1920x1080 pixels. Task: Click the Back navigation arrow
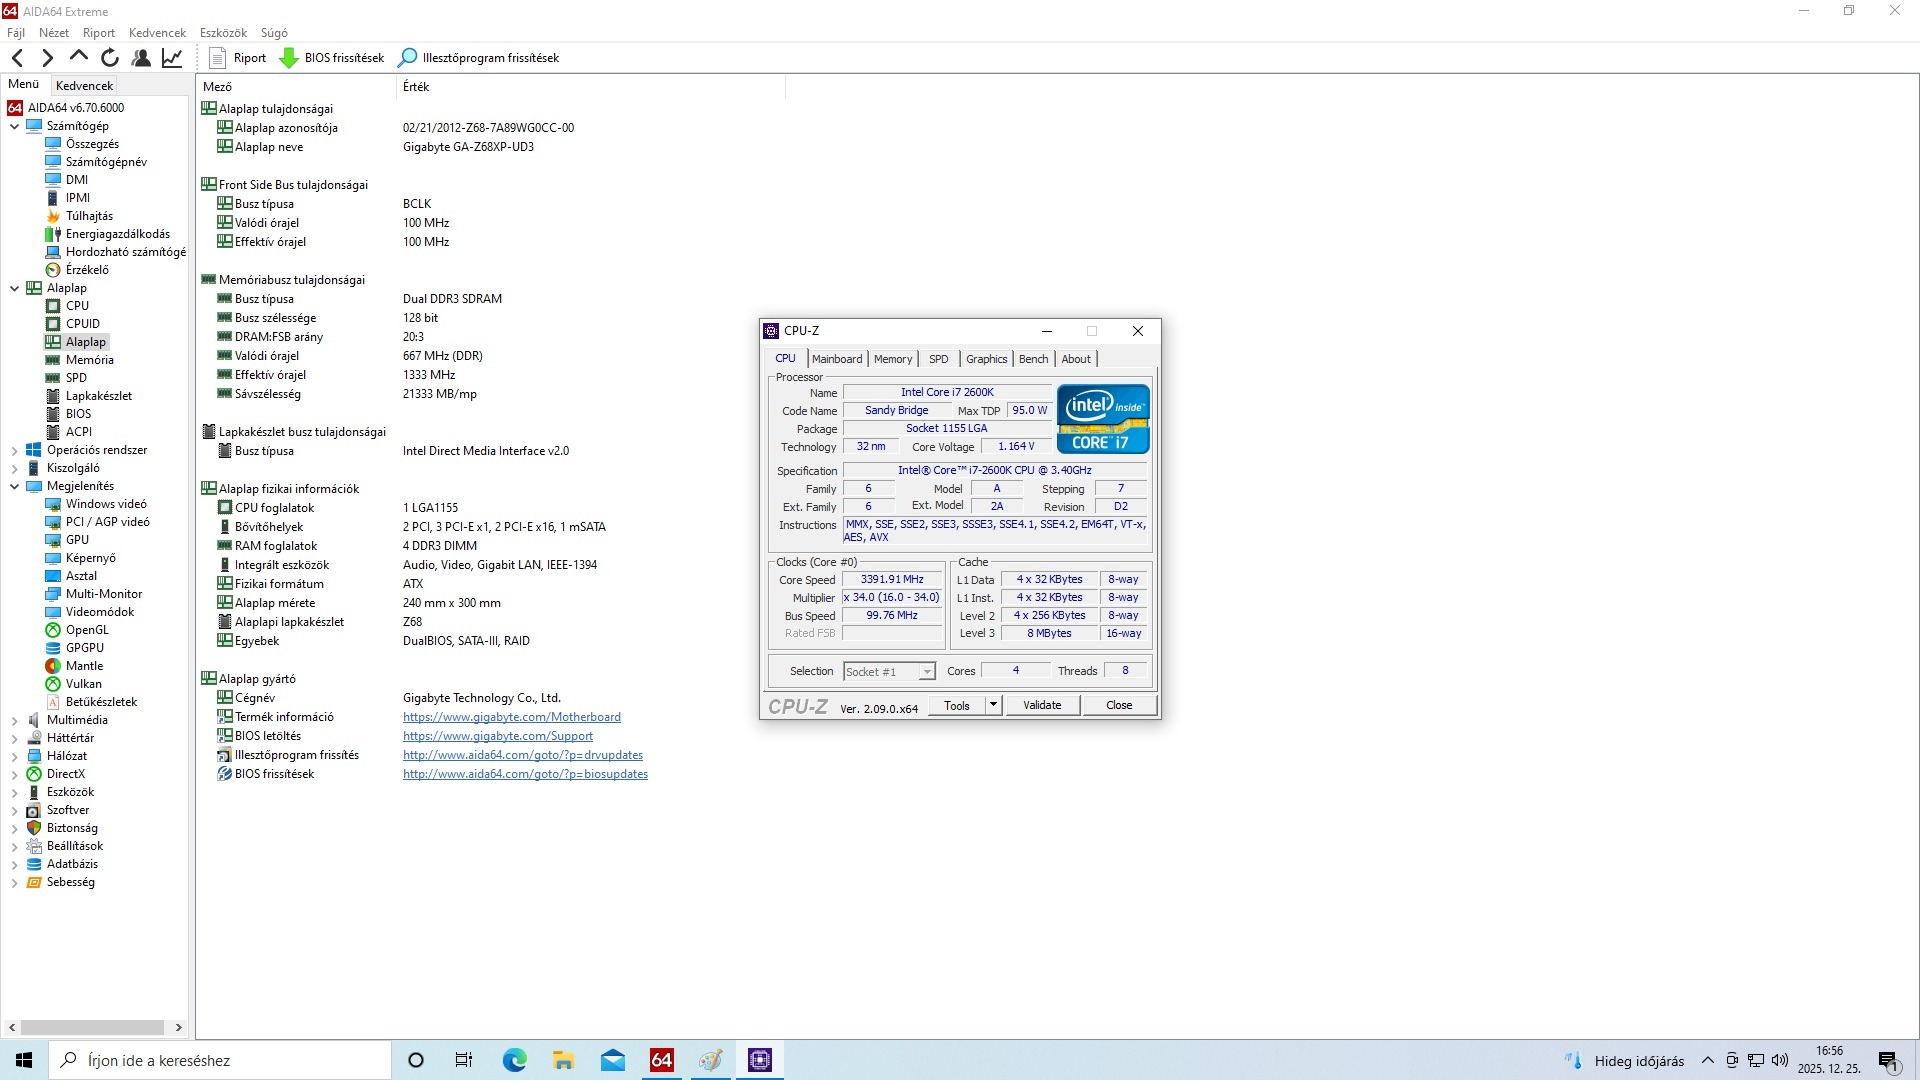pos(18,58)
